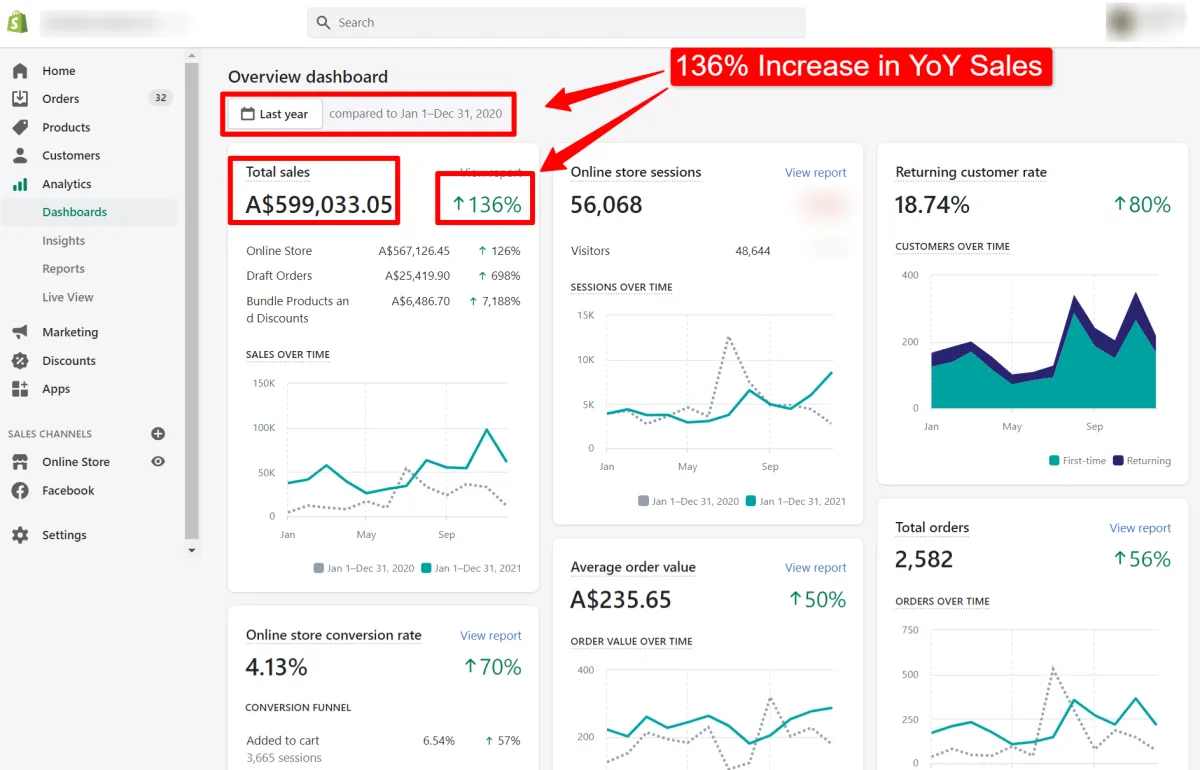
Task: Add a sales channel with plus icon
Action: [158, 434]
